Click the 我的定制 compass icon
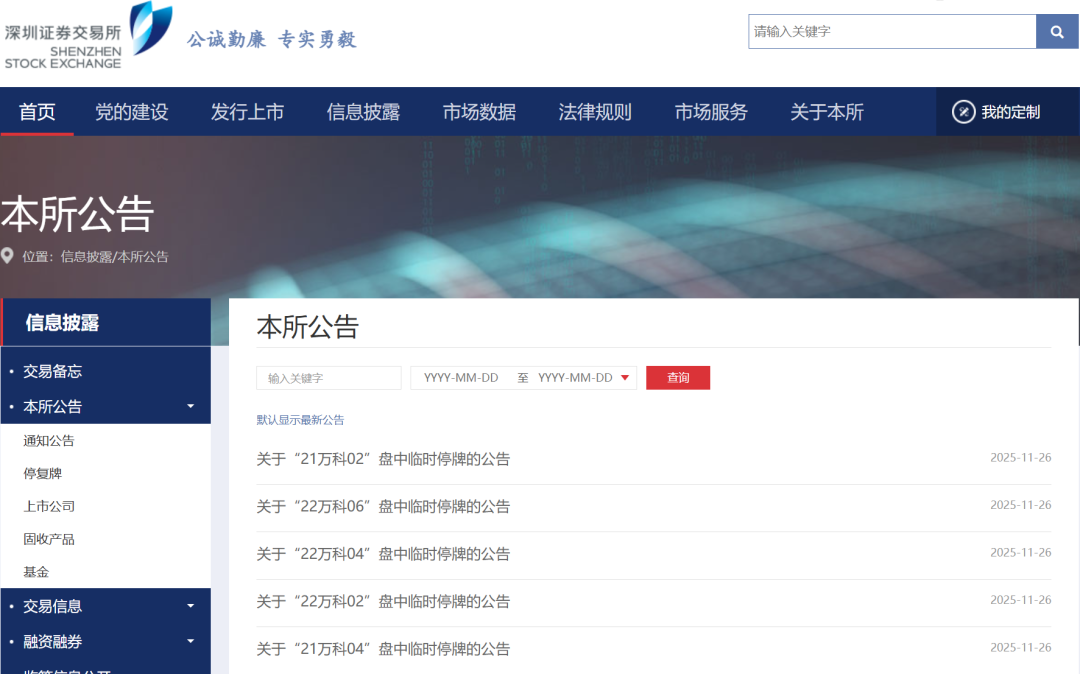The width and height of the screenshot is (1080, 674). pyautogui.click(x=963, y=112)
